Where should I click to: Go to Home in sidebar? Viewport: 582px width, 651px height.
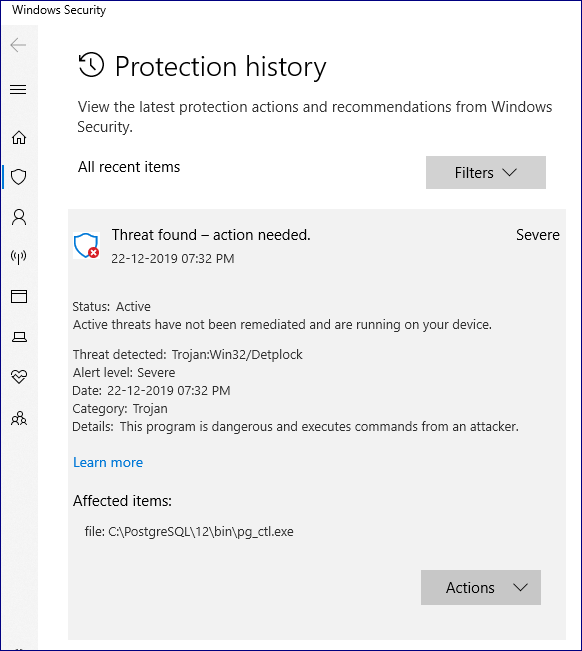[19, 137]
